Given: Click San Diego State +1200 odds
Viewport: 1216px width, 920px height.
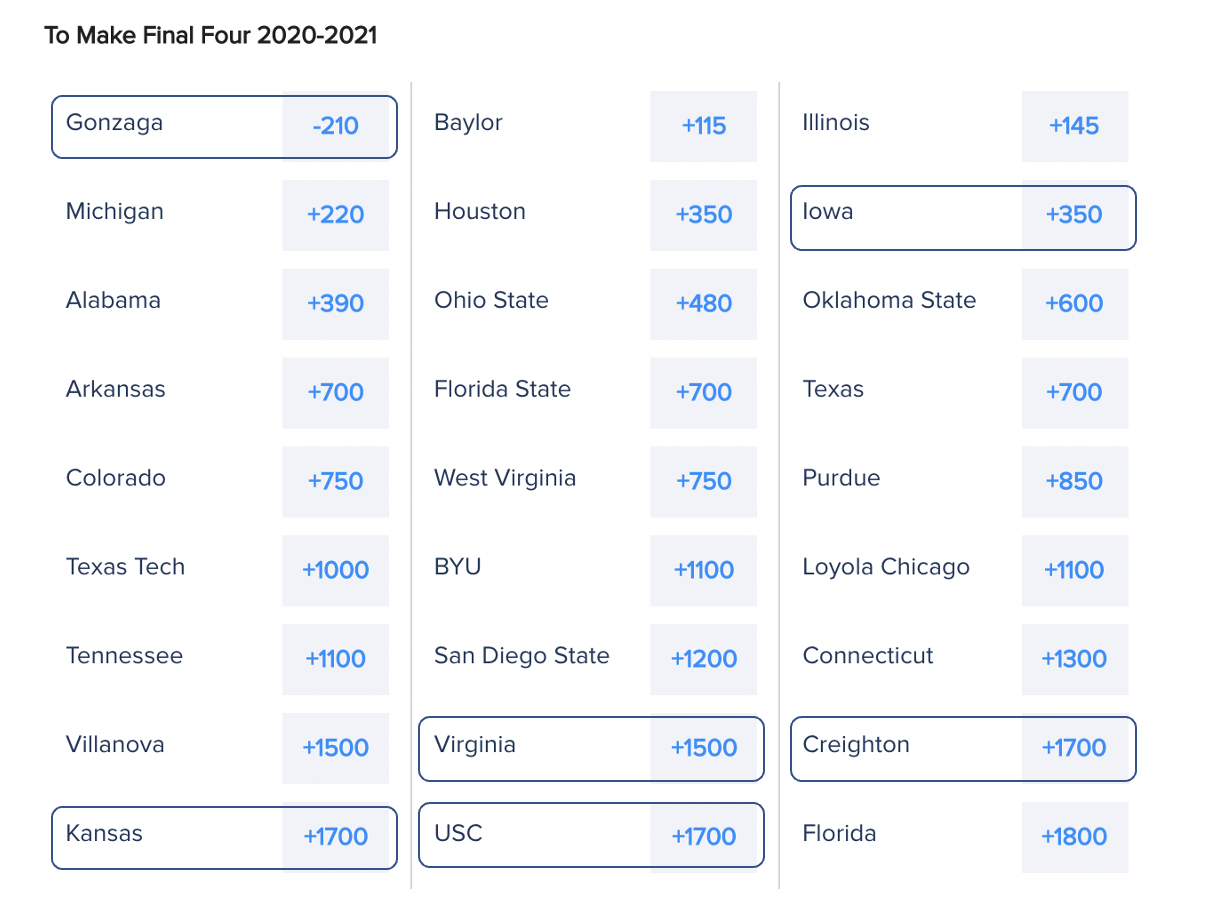Looking at the screenshot, I should 703,660.
